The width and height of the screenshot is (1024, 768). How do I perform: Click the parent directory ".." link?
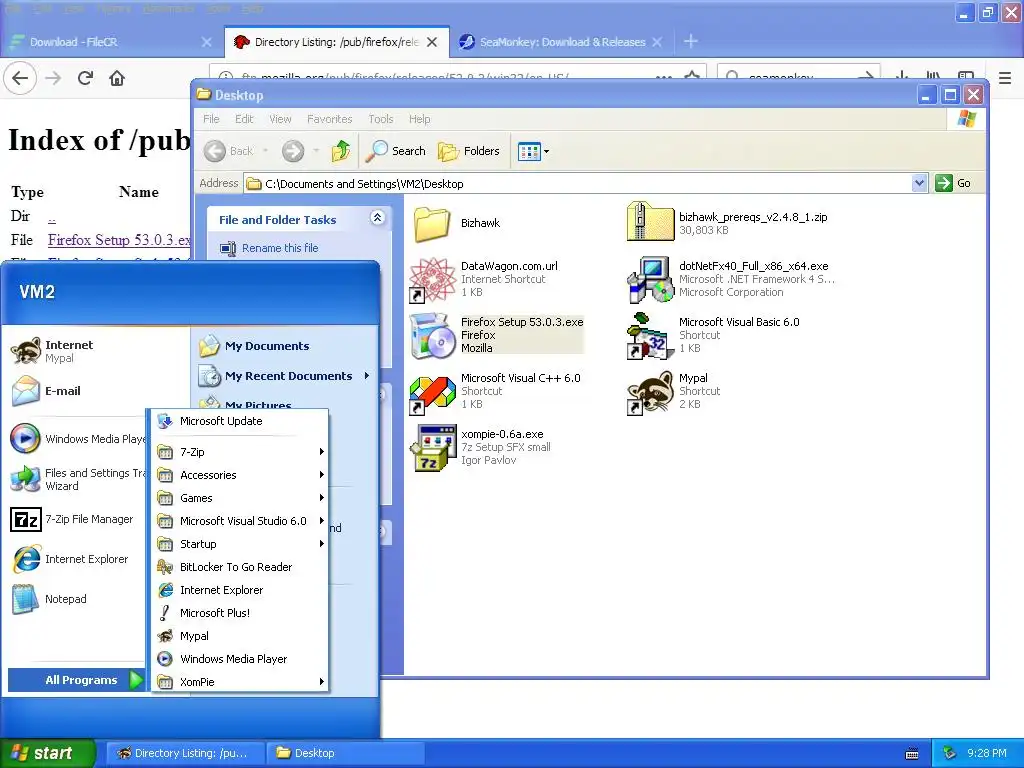pyautogui.click(x=52, y=216)
